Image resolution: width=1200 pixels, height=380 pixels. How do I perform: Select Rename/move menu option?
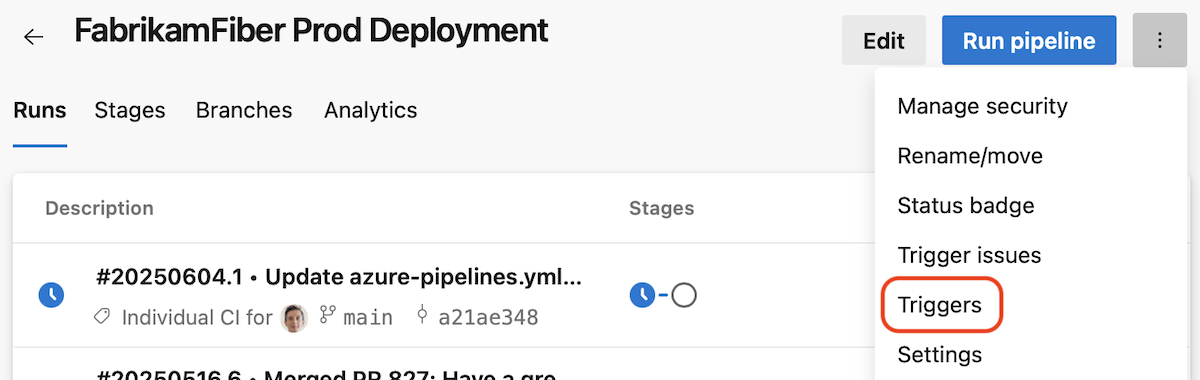[x=970, y=156]
